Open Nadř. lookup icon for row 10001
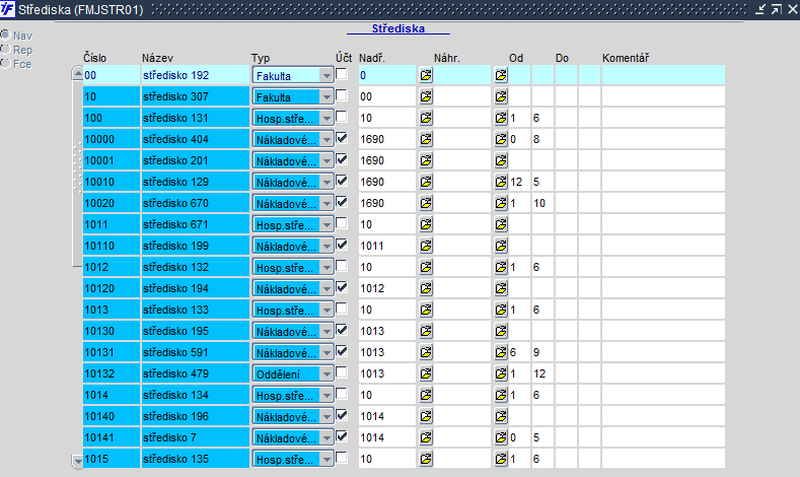This screenshot has height=477, width=800. click(426, 161)
